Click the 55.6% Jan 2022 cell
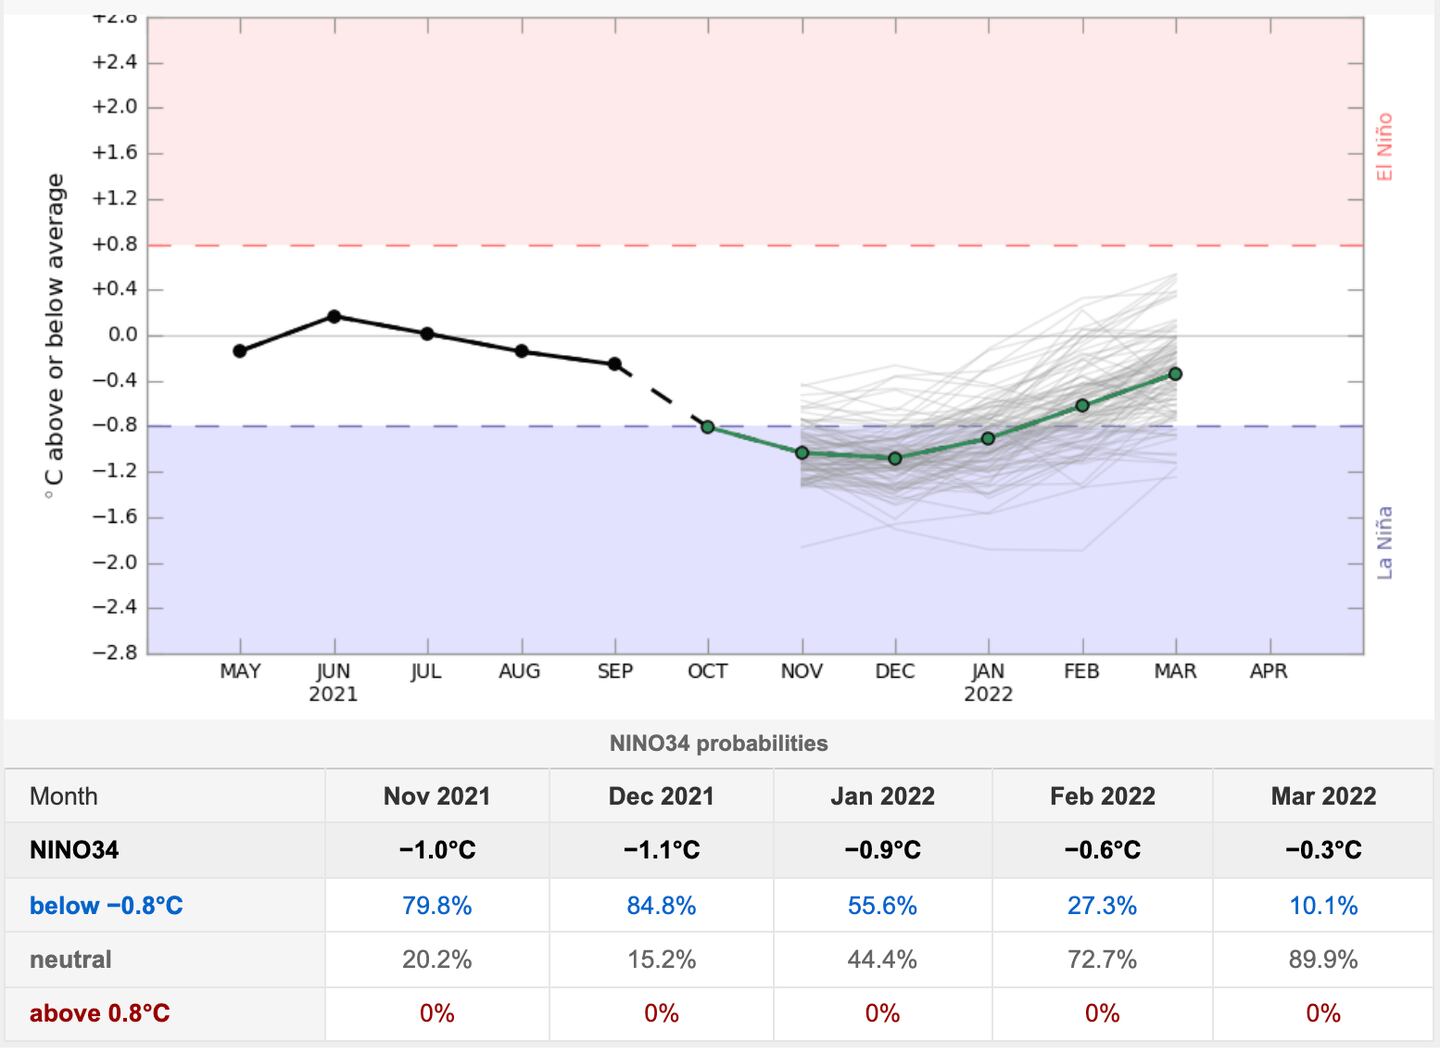 point(882,906)
